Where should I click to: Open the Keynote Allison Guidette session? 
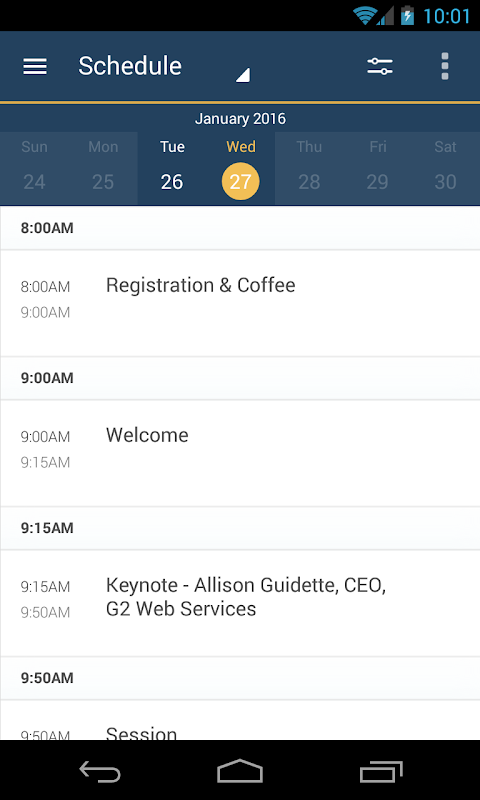[240, 603]
